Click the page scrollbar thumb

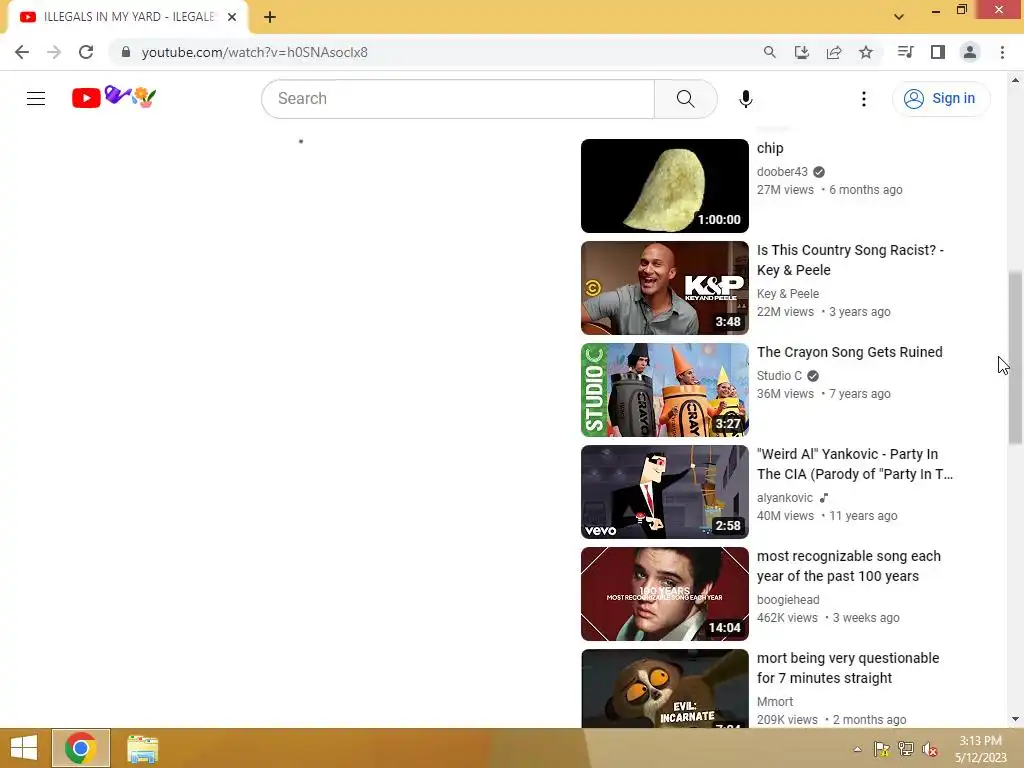pyautogui.click(x=1015, y=358)
